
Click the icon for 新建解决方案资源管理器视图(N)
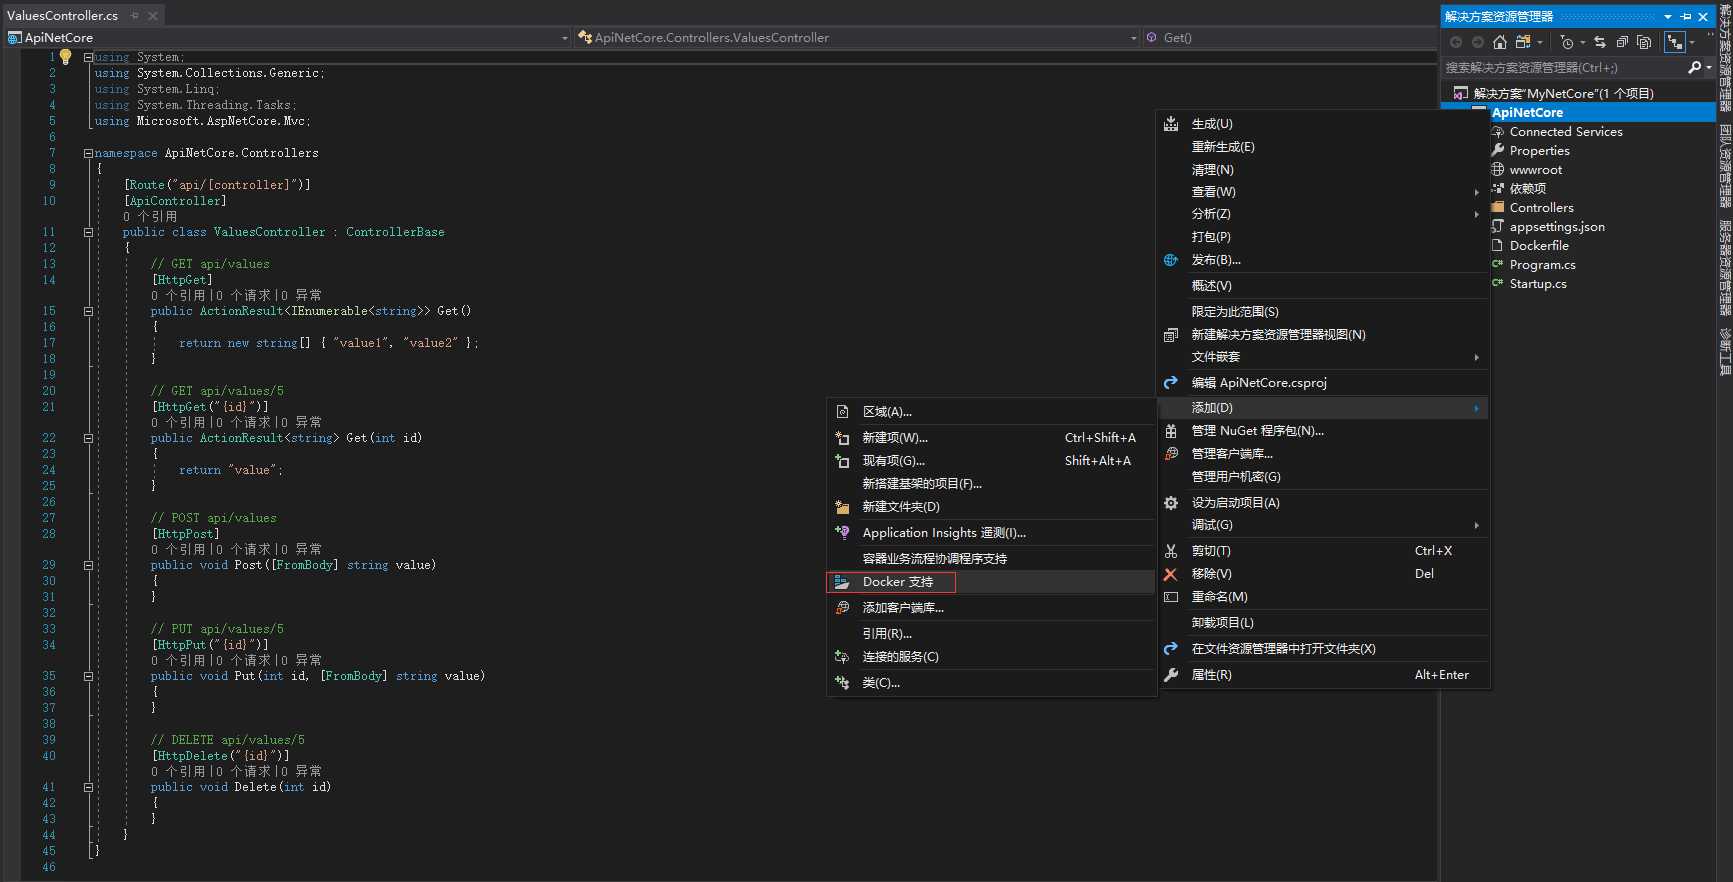1171,335
